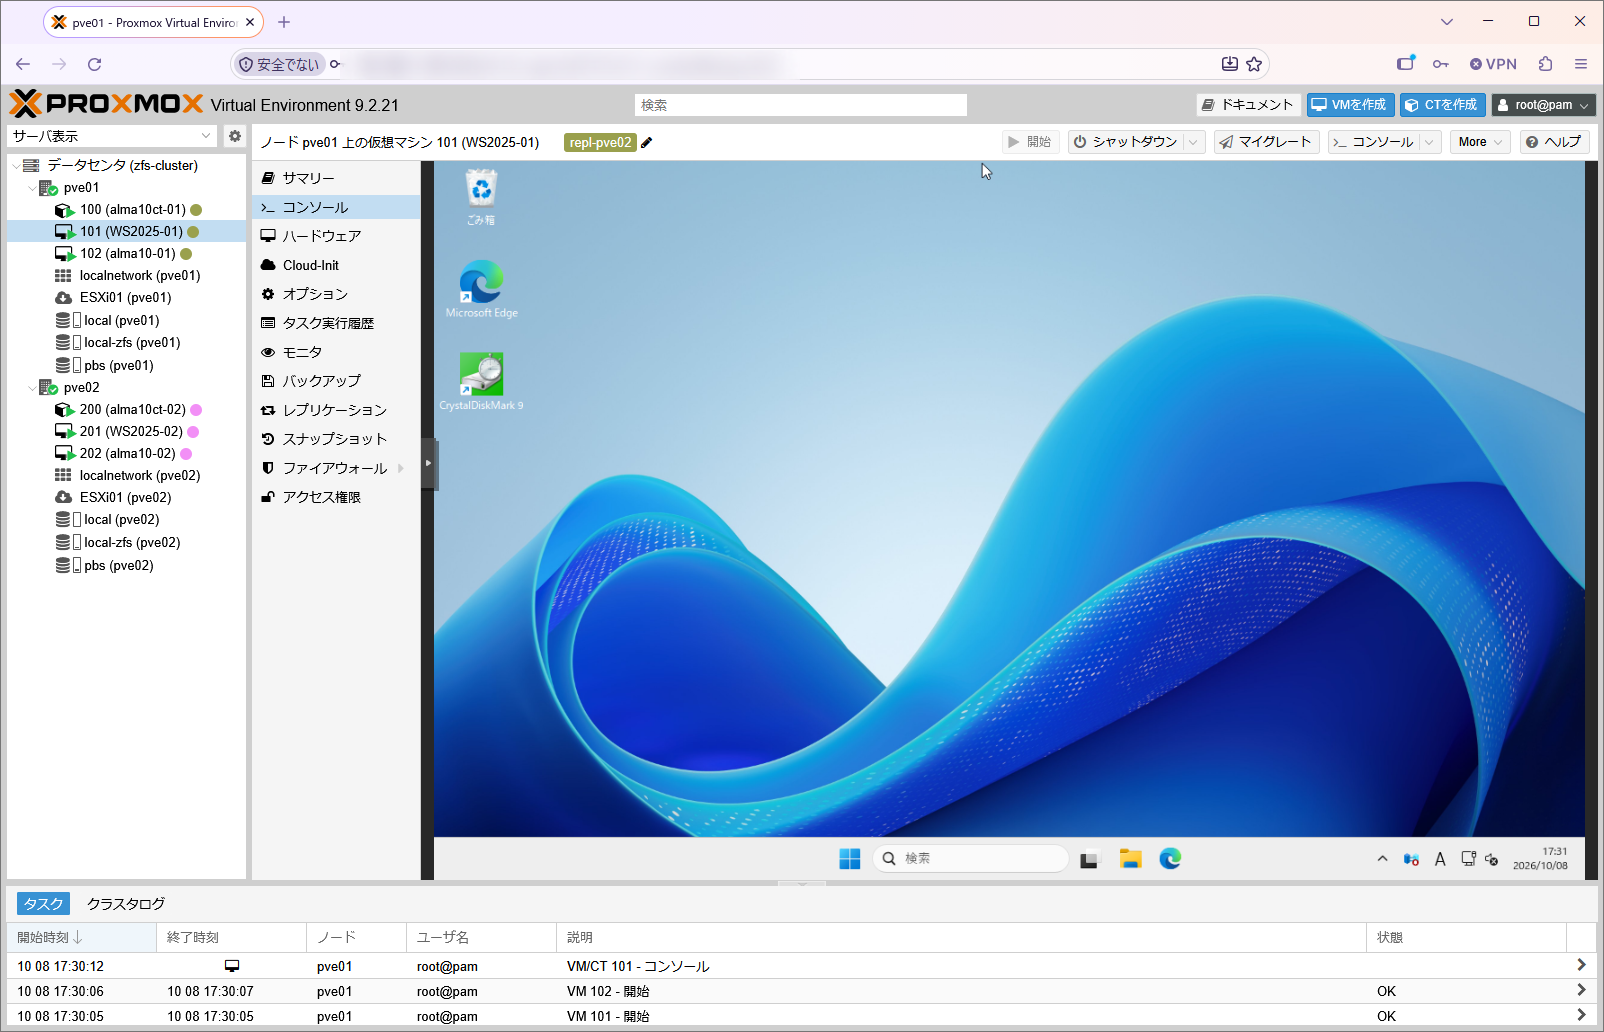
Task: Expand the noVNC side control handle
Action: (429, 463)
